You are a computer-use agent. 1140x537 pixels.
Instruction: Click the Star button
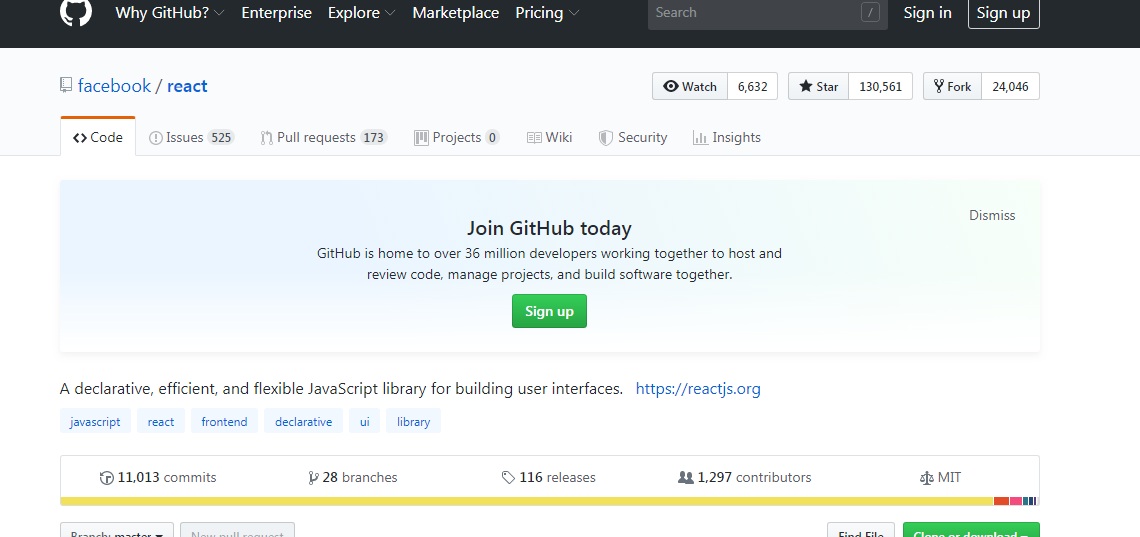[819, 86]
